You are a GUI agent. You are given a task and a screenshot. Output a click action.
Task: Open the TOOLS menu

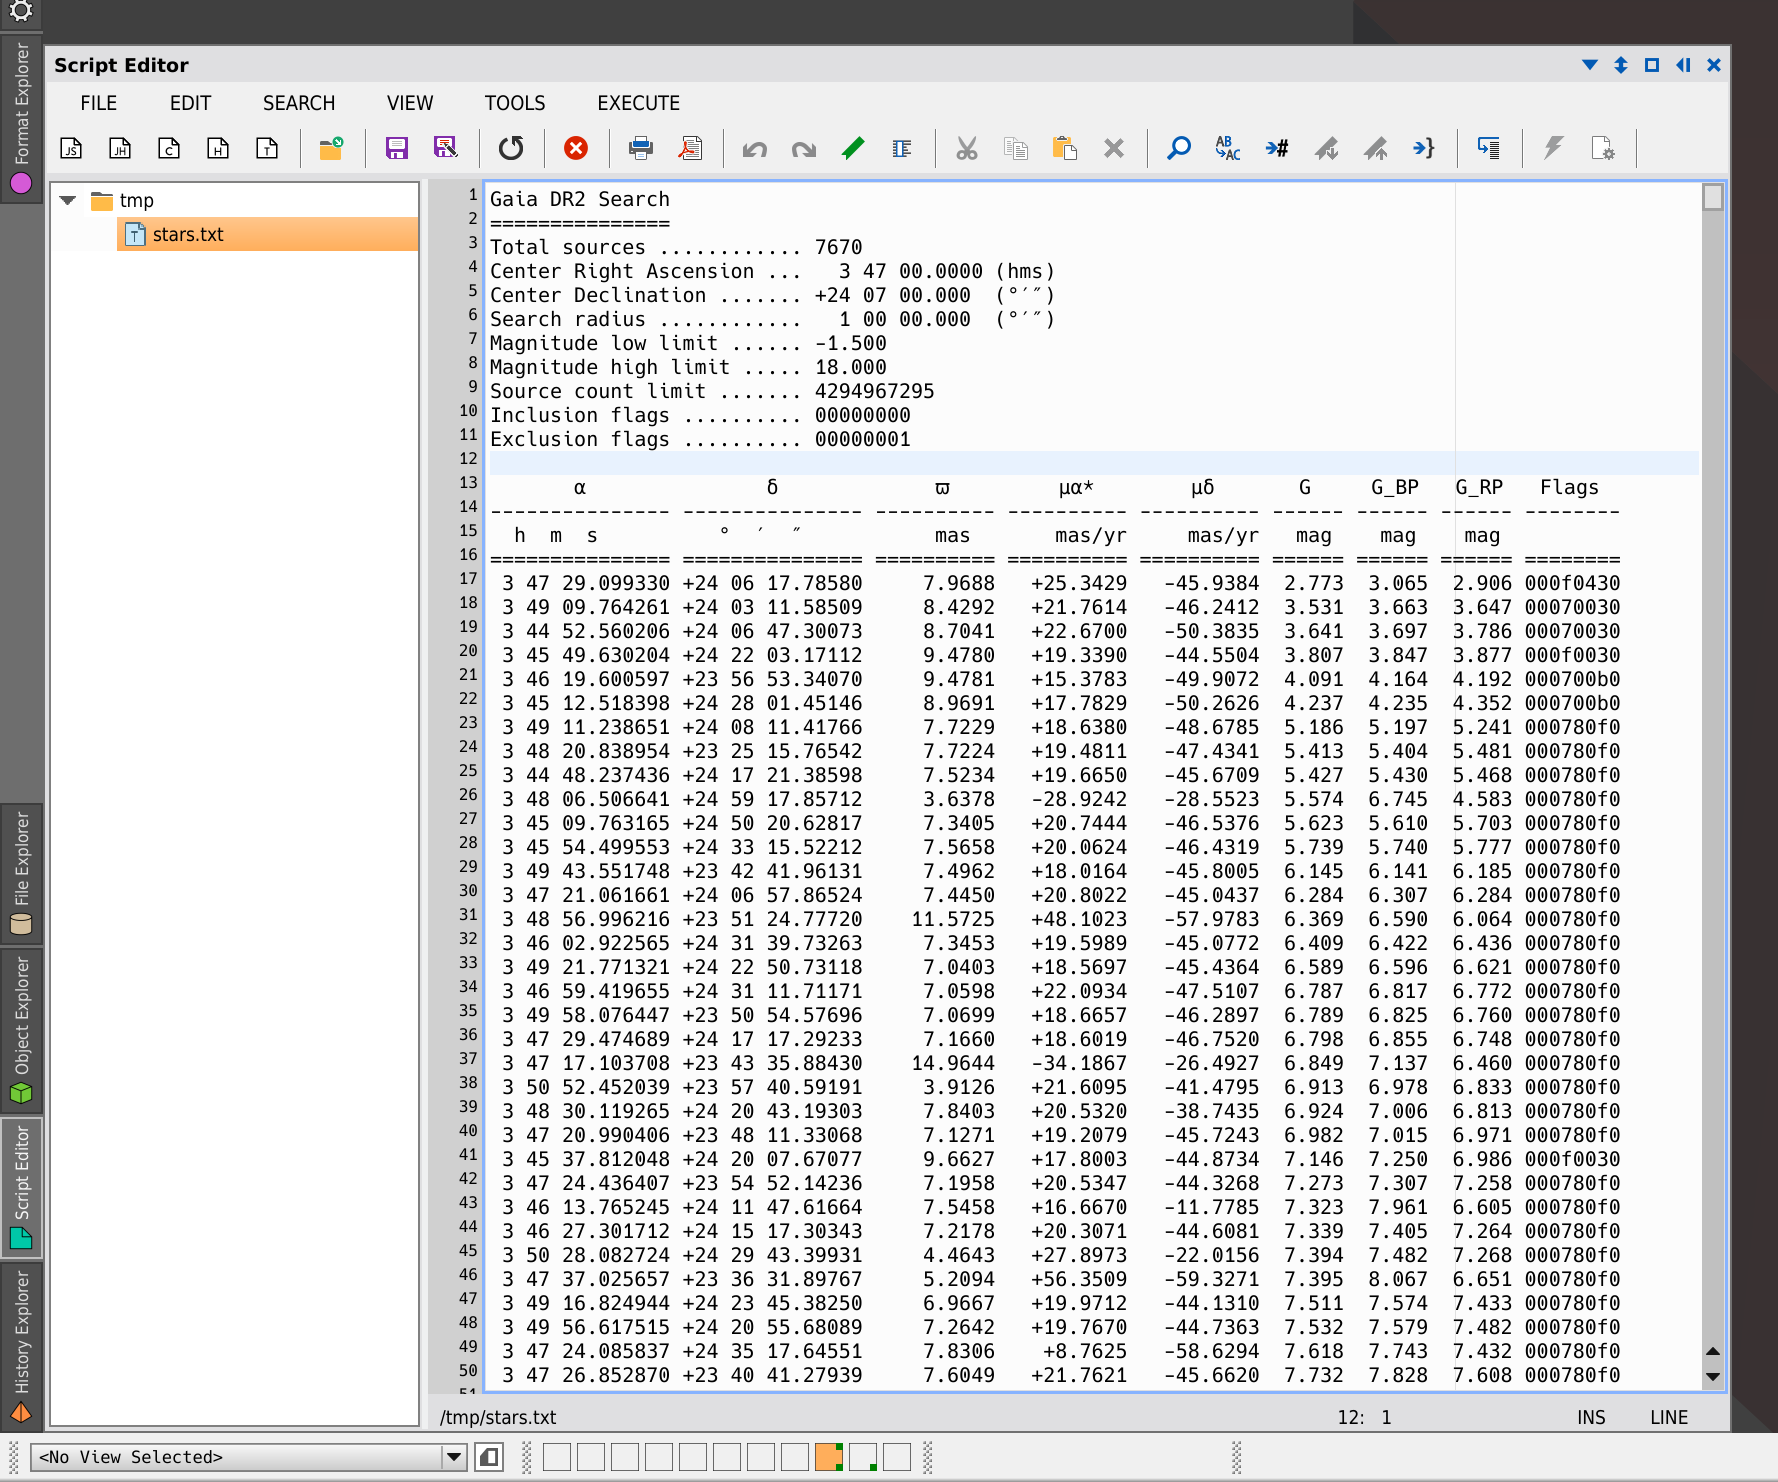(x=515, y=103)
